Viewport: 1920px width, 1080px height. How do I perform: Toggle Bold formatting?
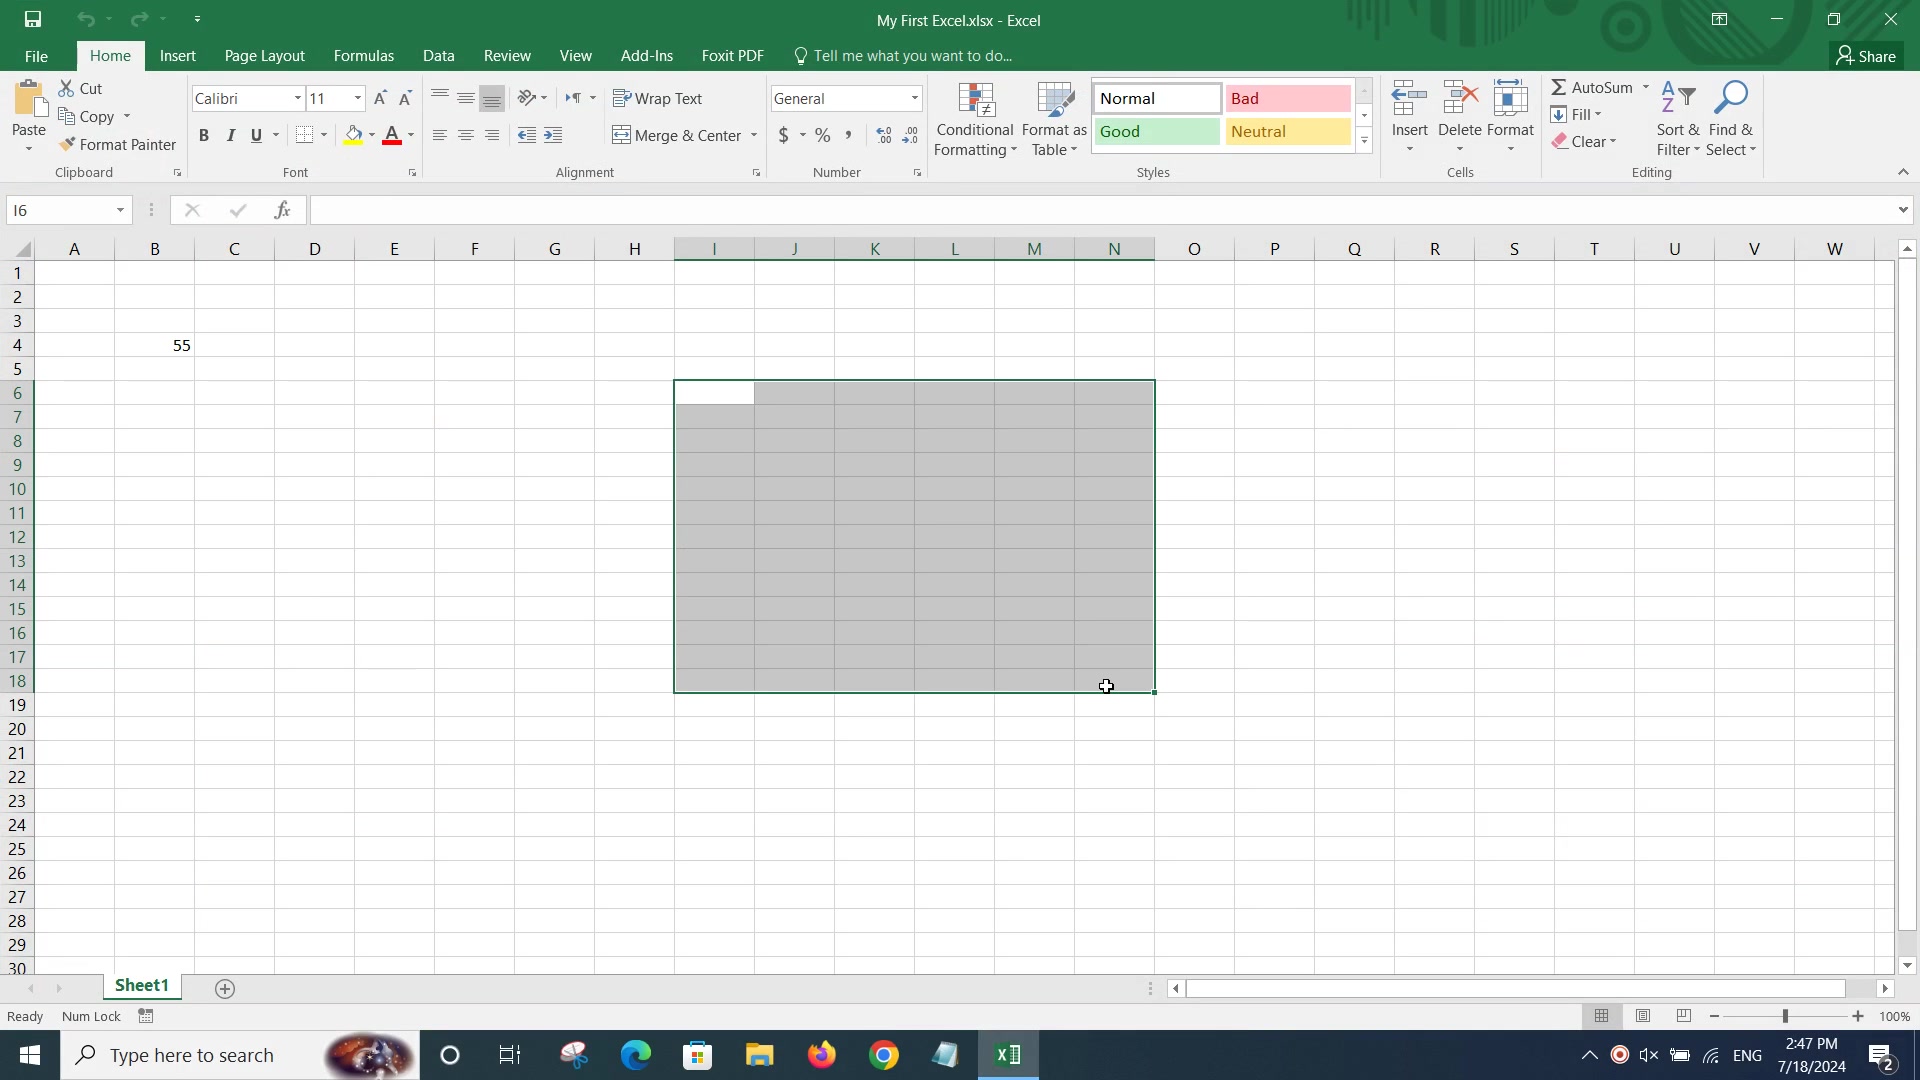(204, 135)
